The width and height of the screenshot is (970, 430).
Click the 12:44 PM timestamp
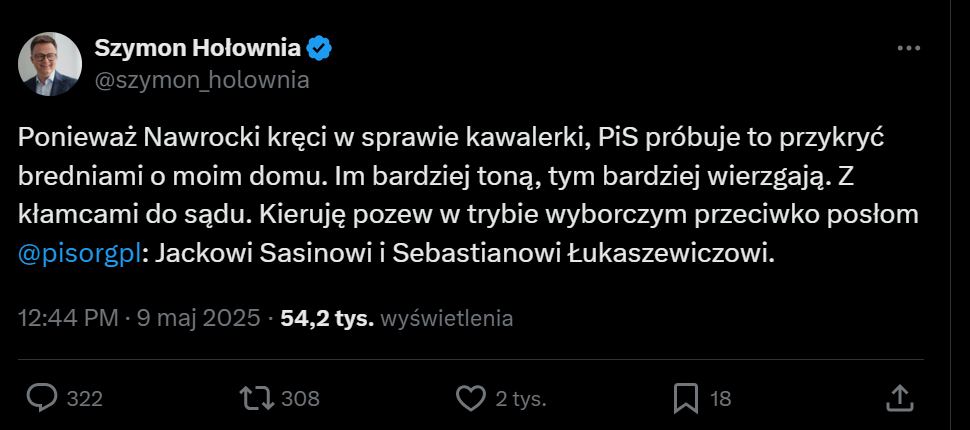68,319
